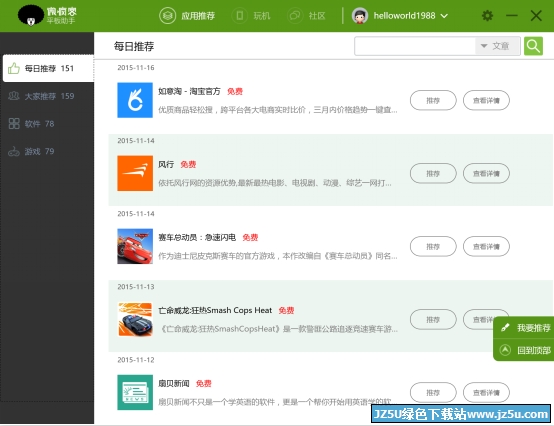The height and width of the screenshot is (426, 554).
Task: Click the afro logo icon
Action: coord(30,15)
